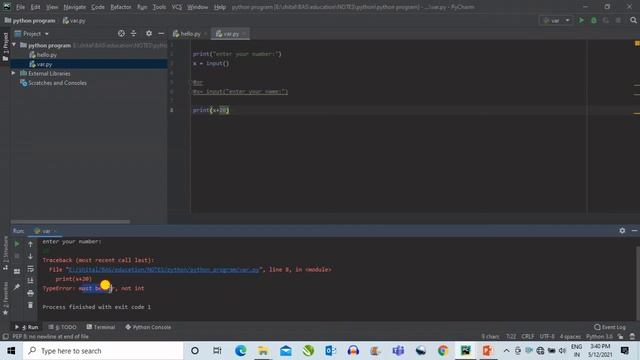Open the Navigate menu
The width and height of the screenshot is (640, 360).
click(75, 7)
